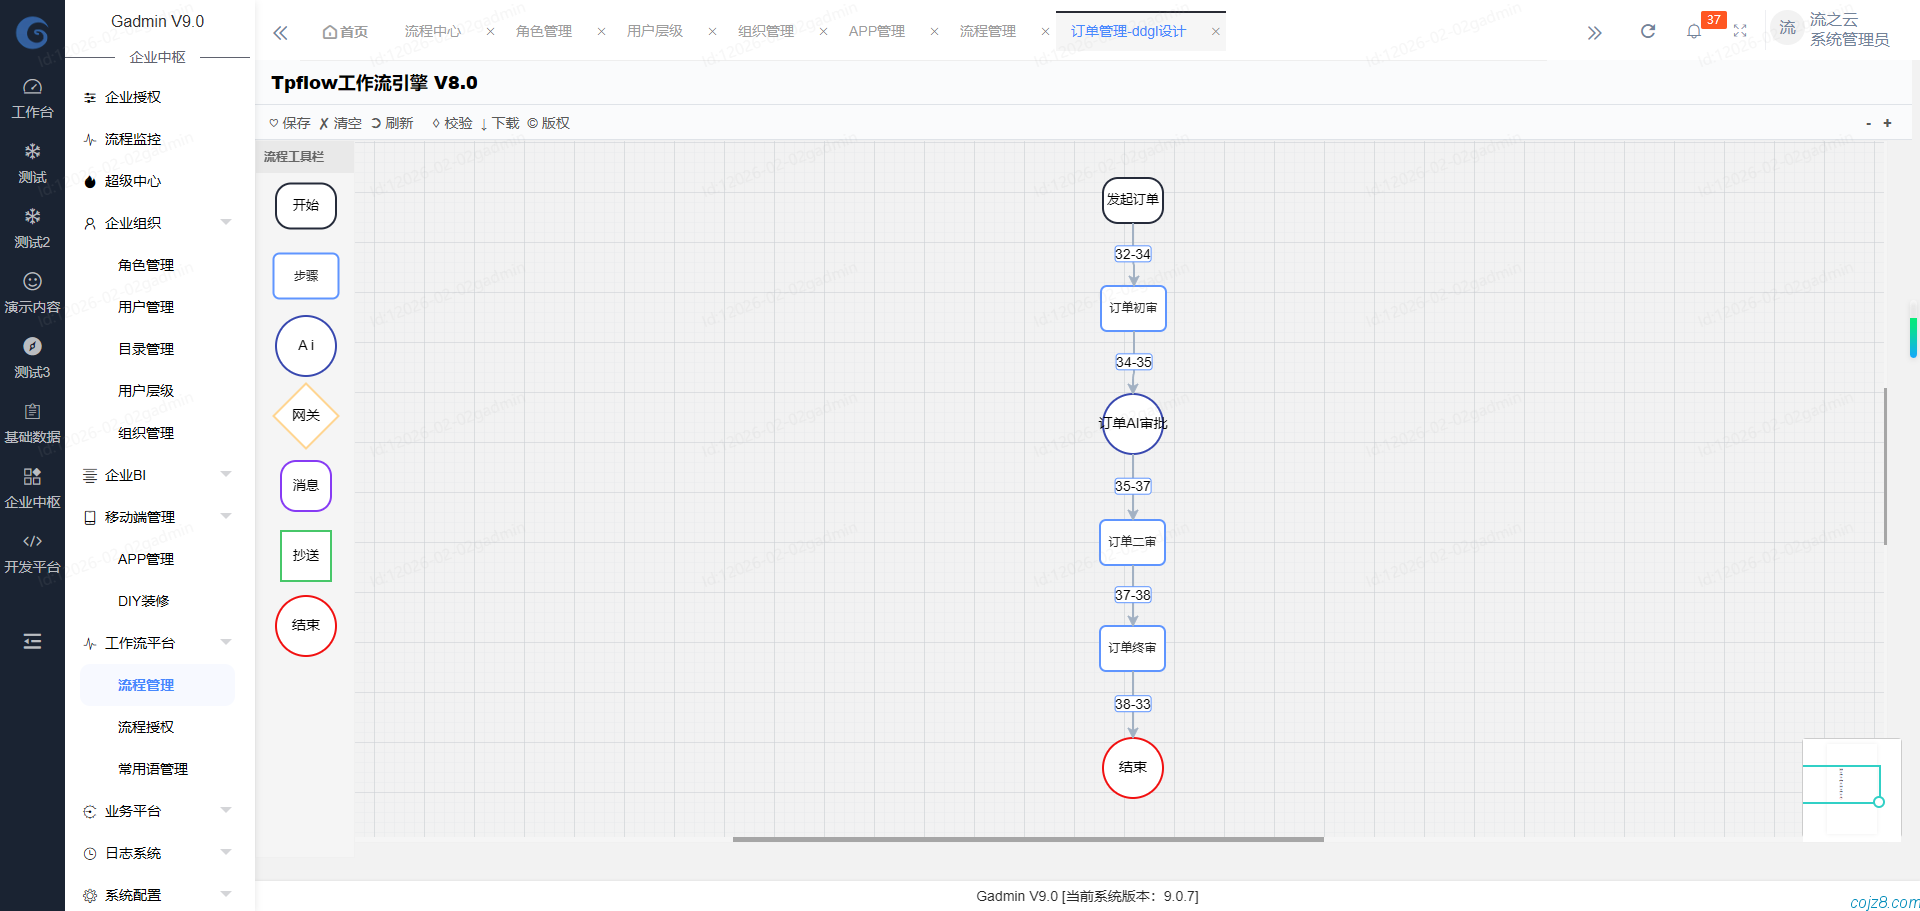This screenshot has height=911, width=1920.
Task: Click the 订单AI审批 node on canvas
Action: 1132,424
